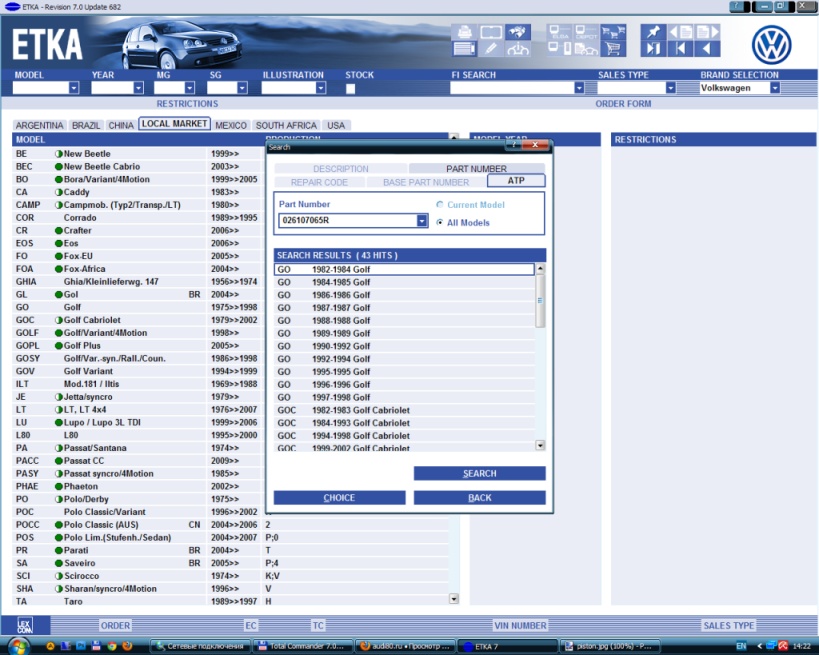Open the ILLUSTRATION dropdown

click(x=321, y=88)
